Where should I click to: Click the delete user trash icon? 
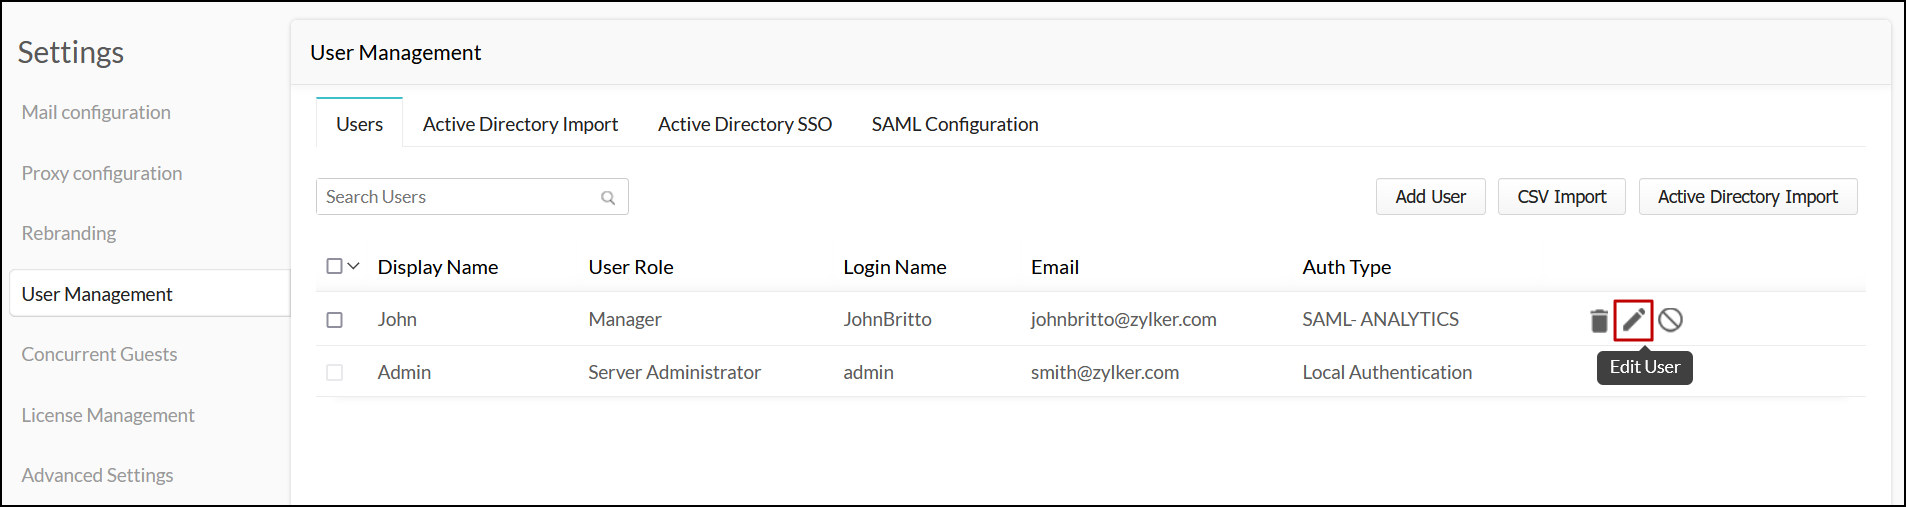1599,320
